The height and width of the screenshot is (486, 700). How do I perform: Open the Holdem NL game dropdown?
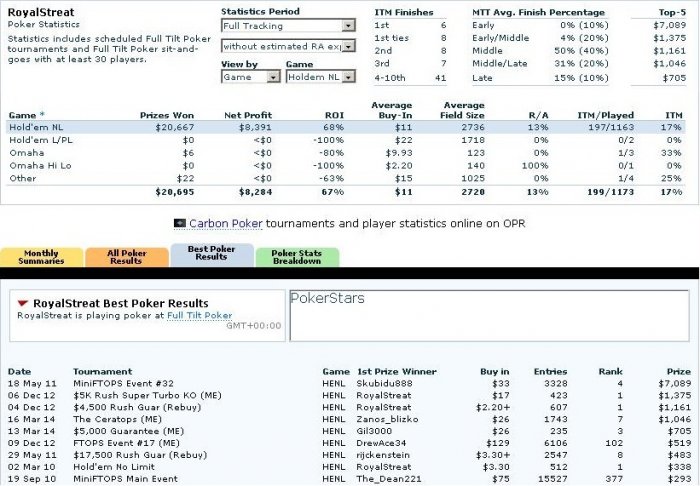coord(321,77)
